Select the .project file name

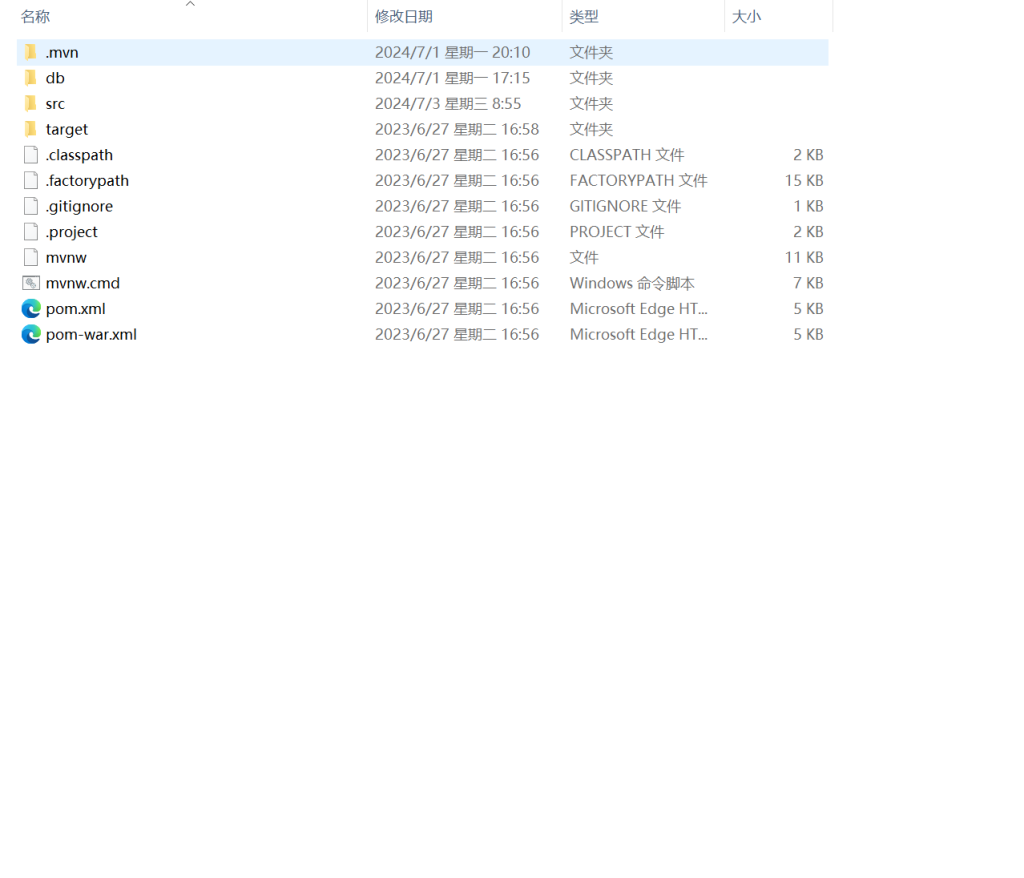tap(72, 232)
